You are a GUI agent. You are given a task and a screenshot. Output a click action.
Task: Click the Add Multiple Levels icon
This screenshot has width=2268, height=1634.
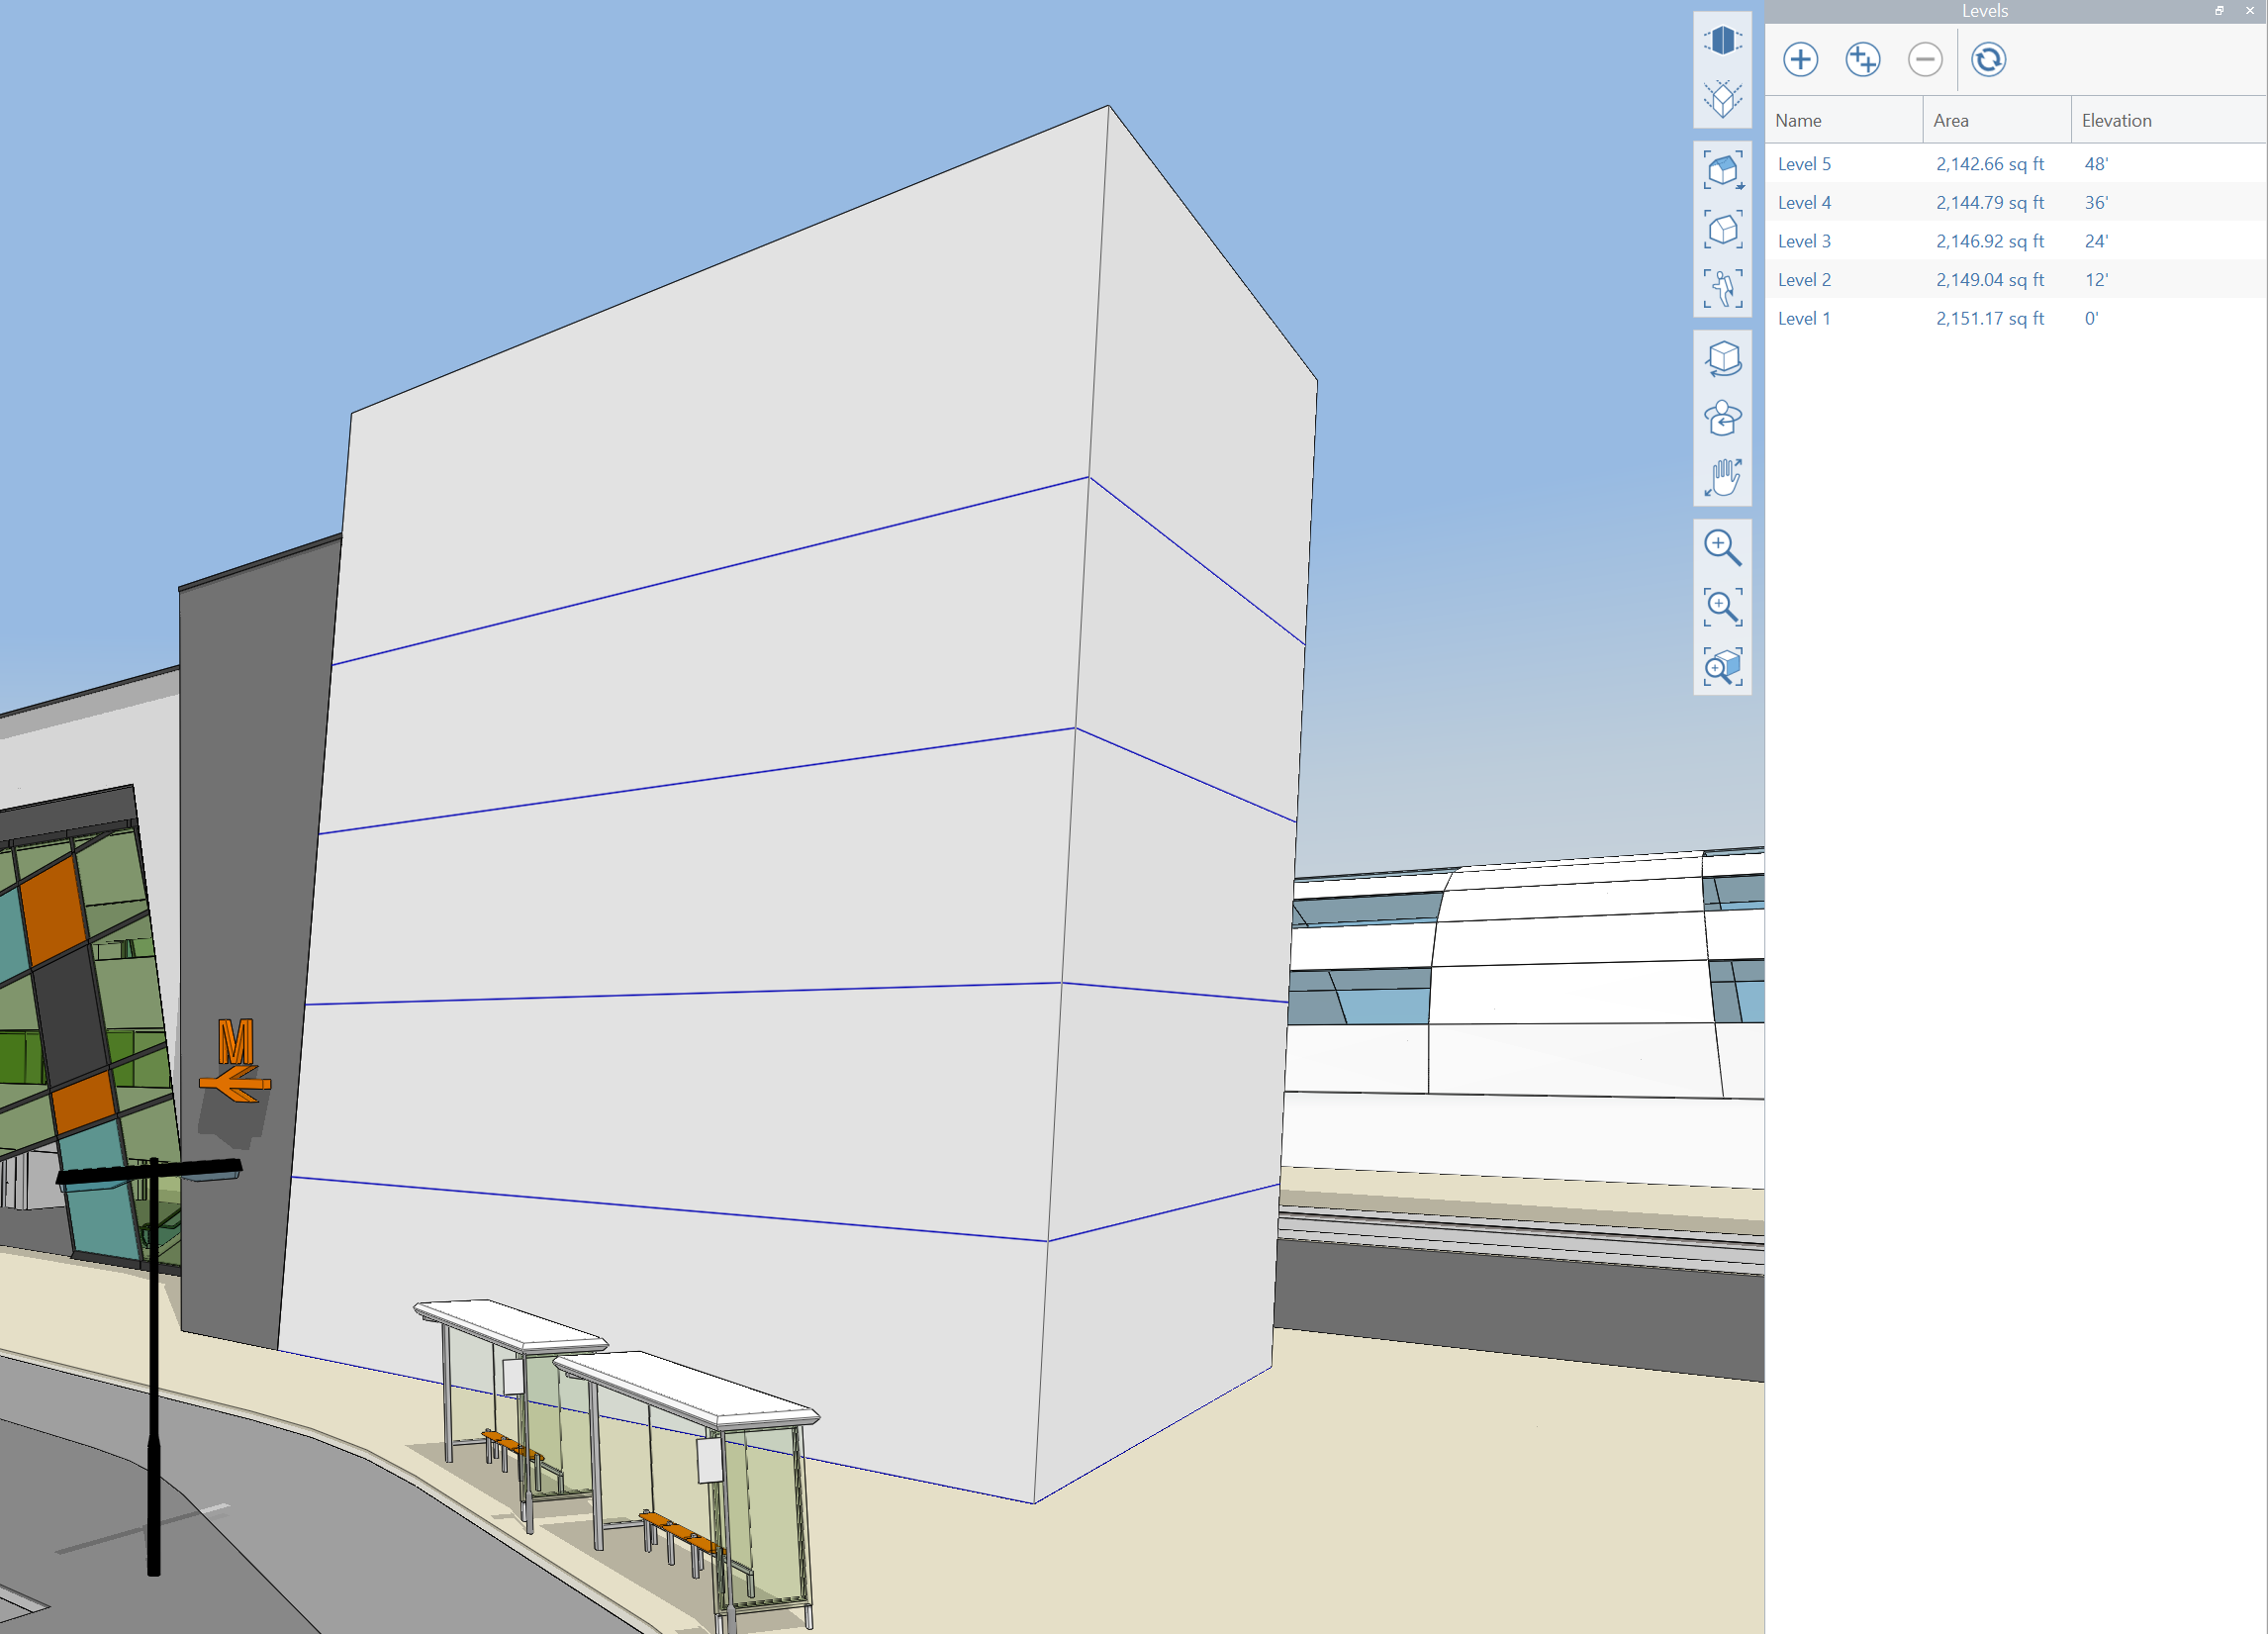[x=1862, y=59]
